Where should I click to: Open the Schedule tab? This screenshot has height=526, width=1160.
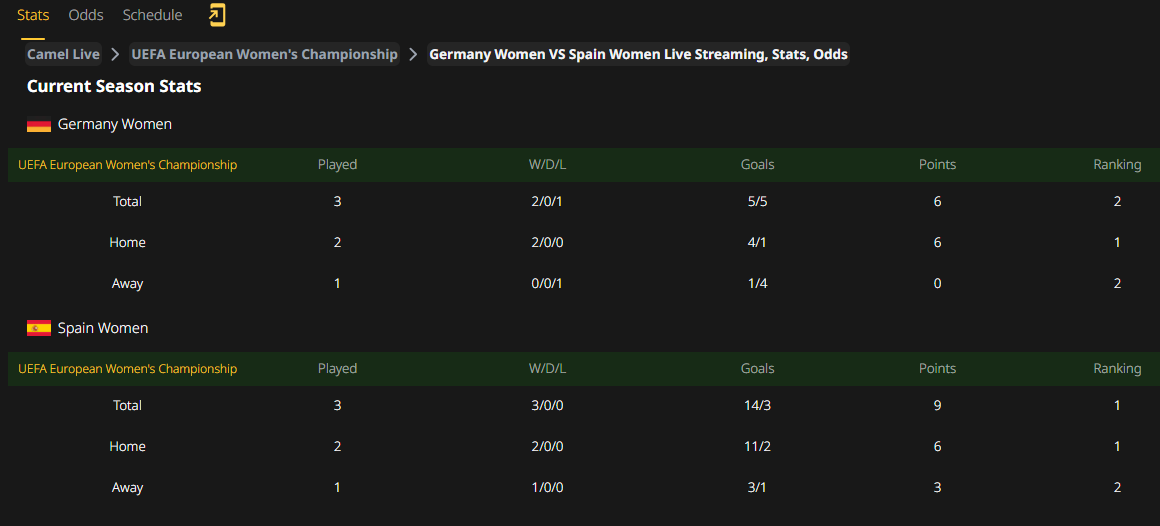pyautogui.click(x=152, y=15)
